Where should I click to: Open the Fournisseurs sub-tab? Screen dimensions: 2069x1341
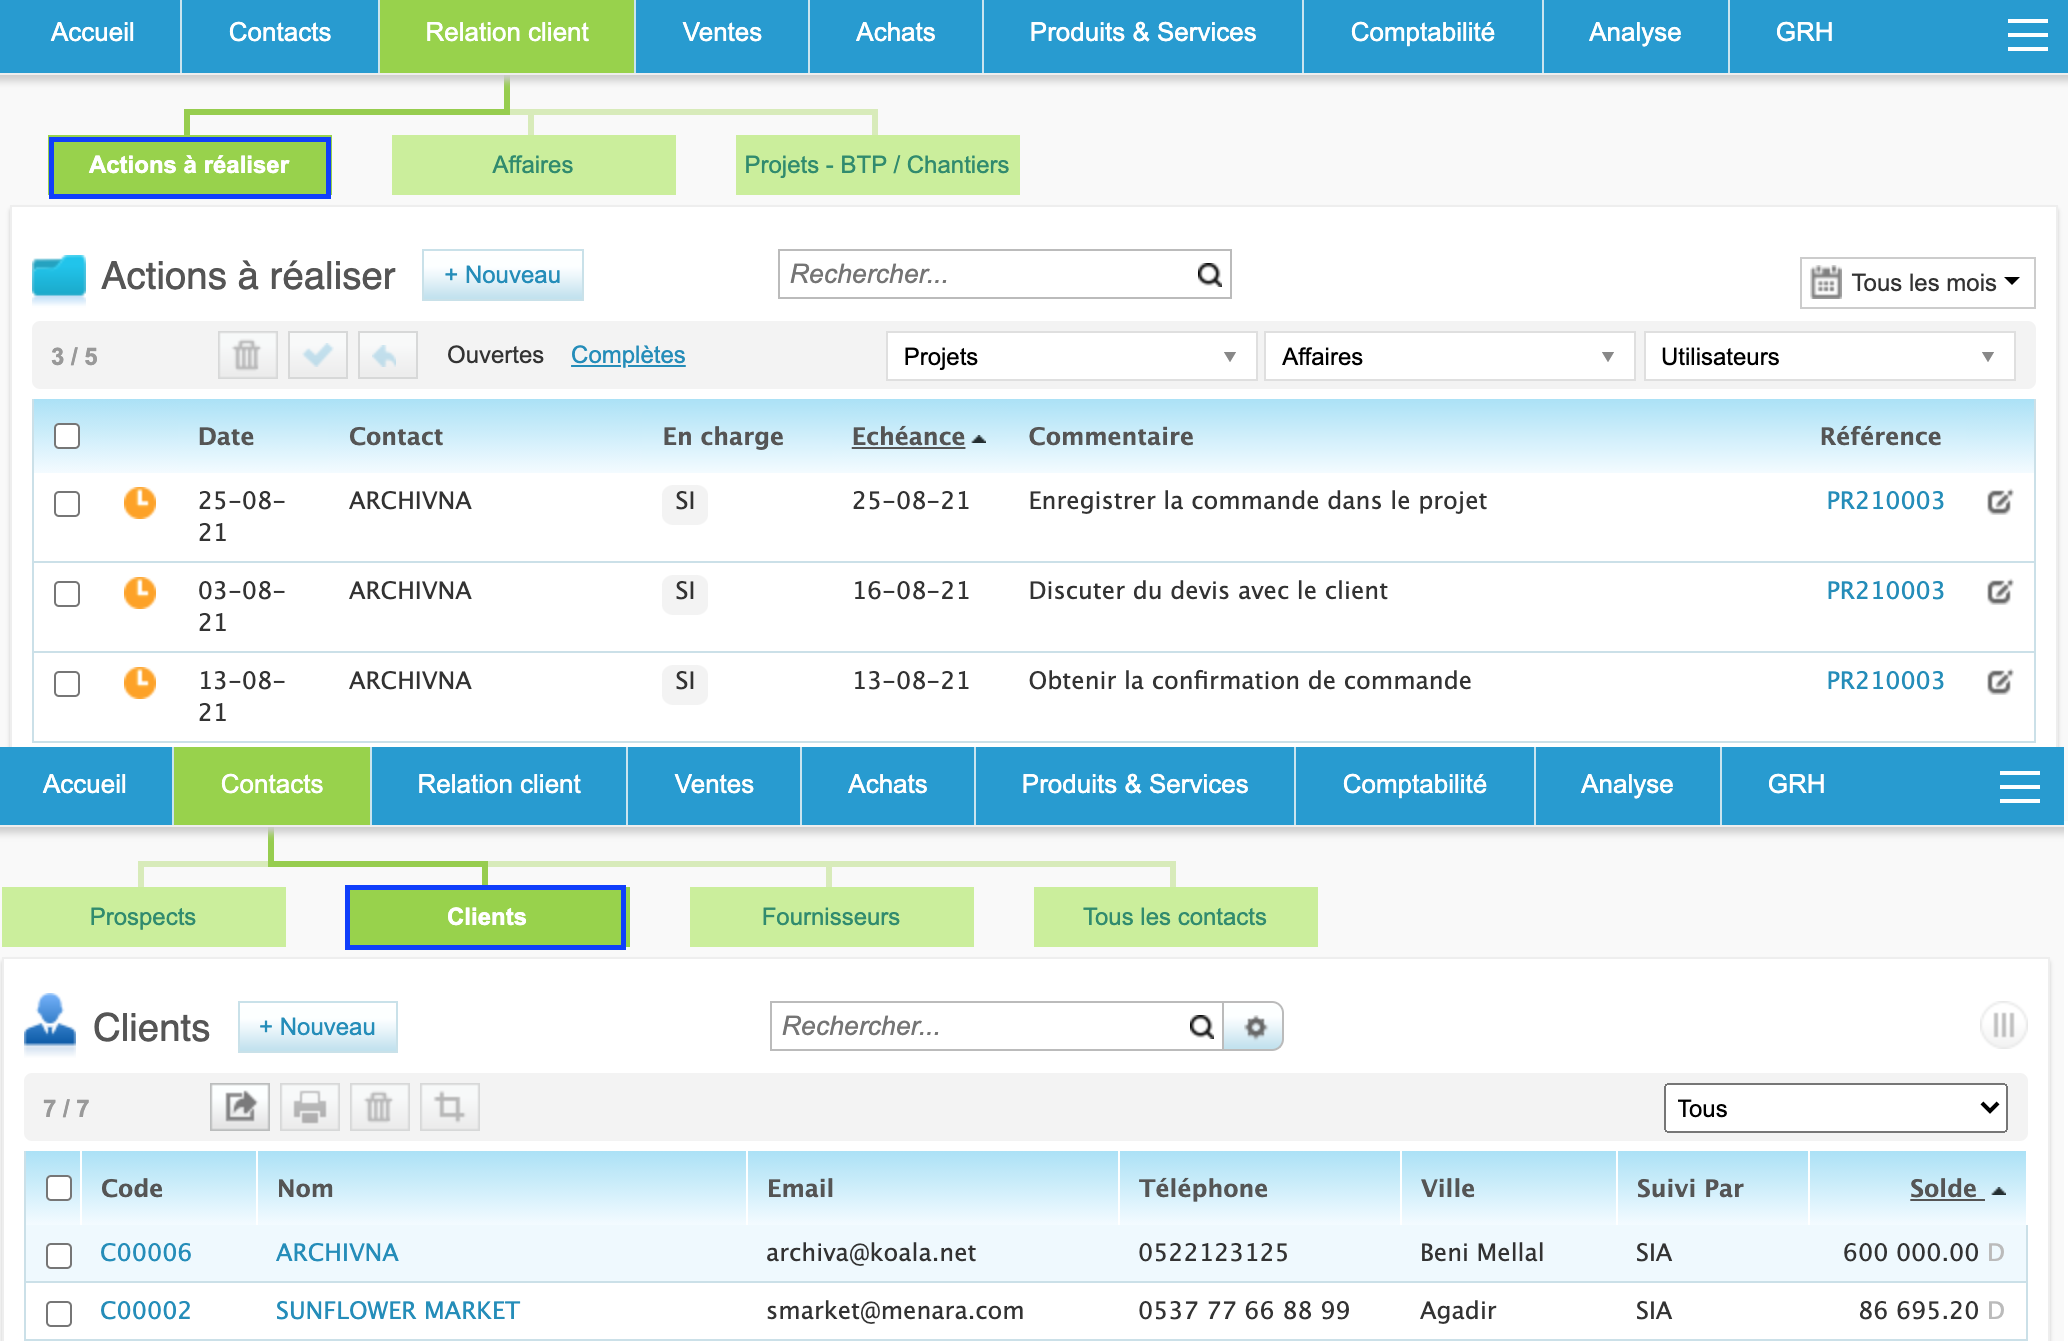click(830, 917)
